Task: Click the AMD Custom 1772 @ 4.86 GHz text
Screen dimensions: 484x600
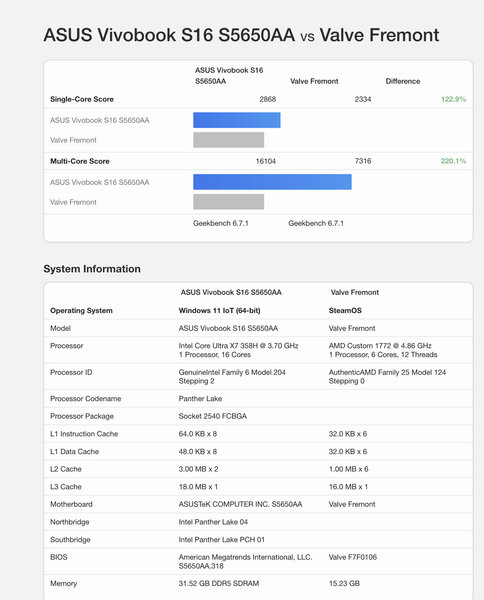Action: coord(380,346)
